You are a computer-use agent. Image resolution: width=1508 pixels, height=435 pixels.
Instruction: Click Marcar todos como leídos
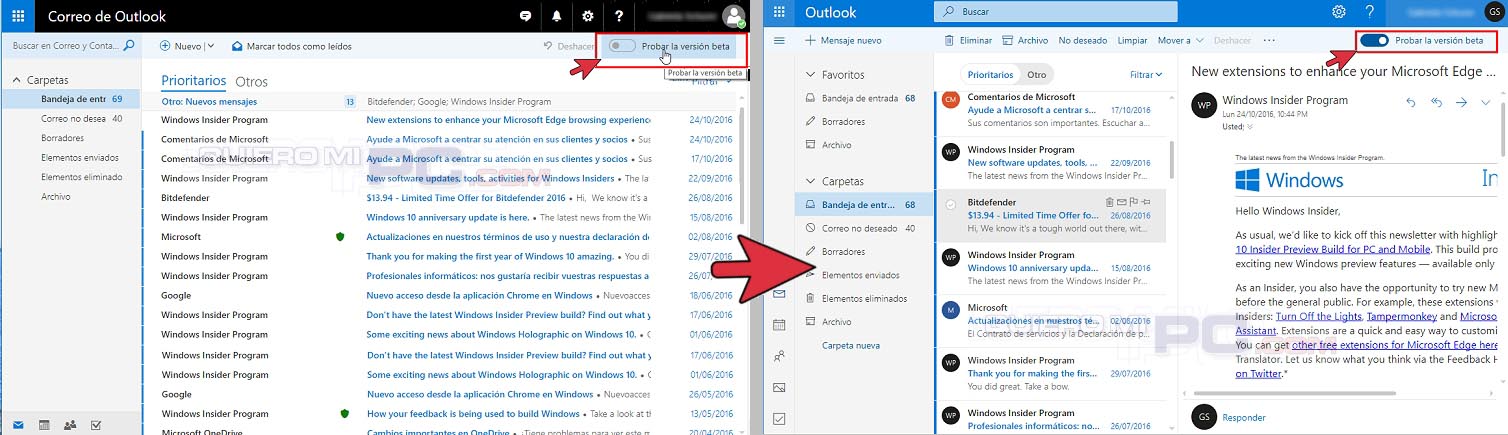[292, 46]
